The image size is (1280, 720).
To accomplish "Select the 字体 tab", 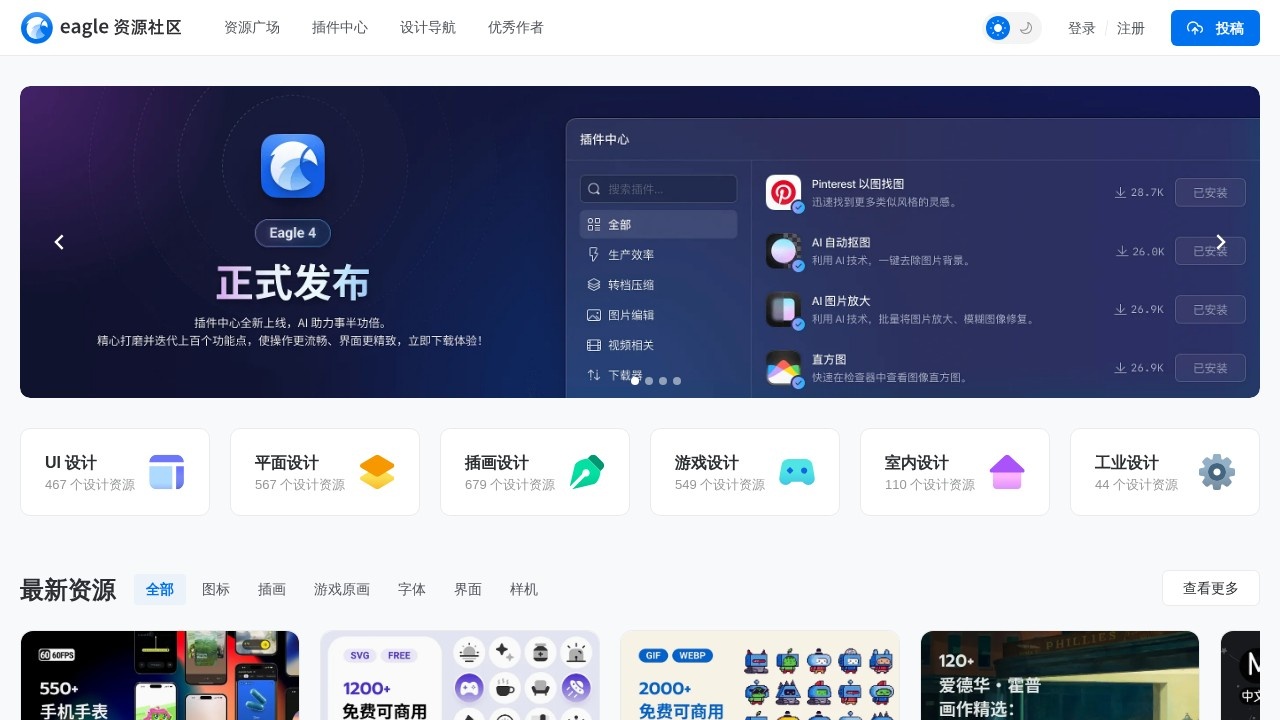I will pos(412,589).
